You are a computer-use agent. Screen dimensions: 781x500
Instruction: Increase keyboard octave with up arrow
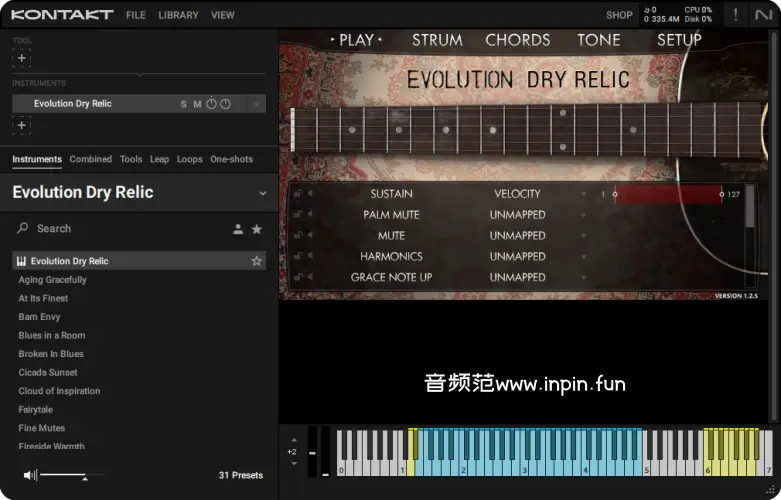tap(294, 440)
